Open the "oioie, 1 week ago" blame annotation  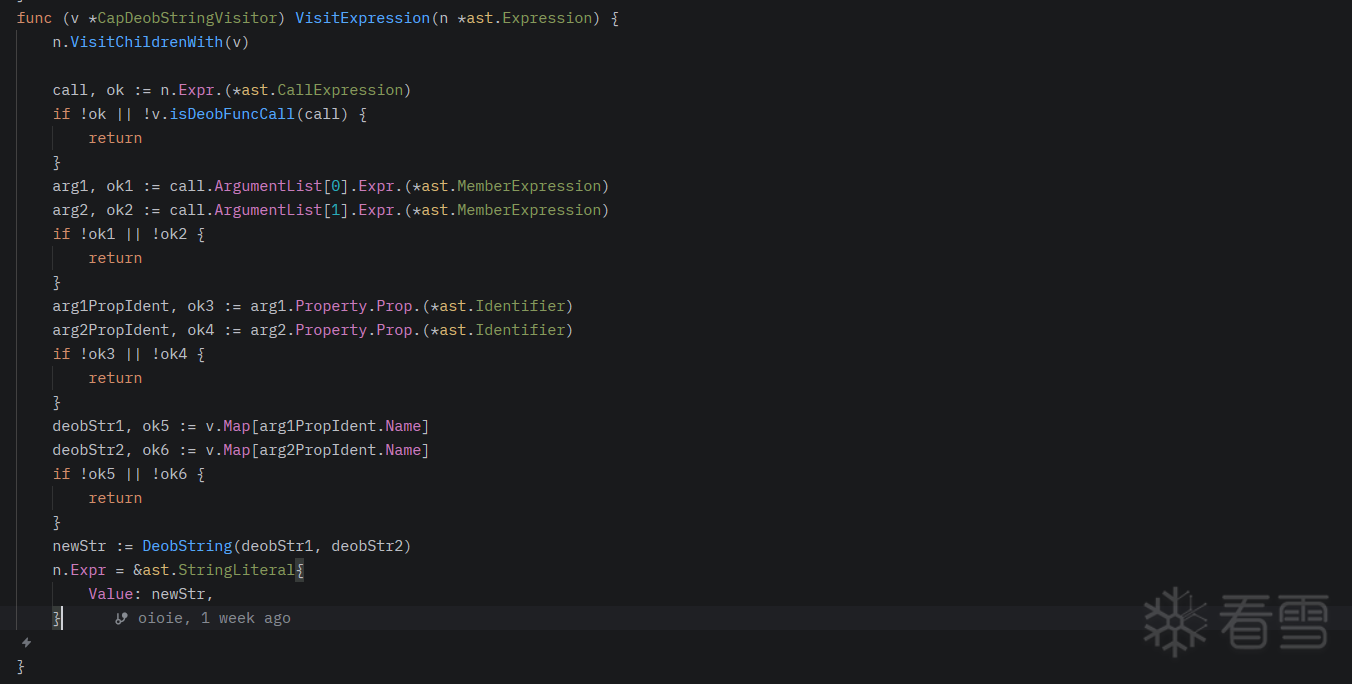click(x=214, y=618)
